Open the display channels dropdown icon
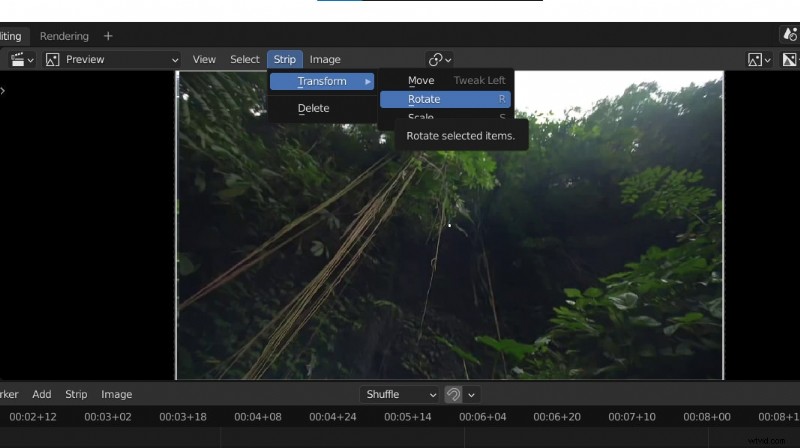 [759, 60]
